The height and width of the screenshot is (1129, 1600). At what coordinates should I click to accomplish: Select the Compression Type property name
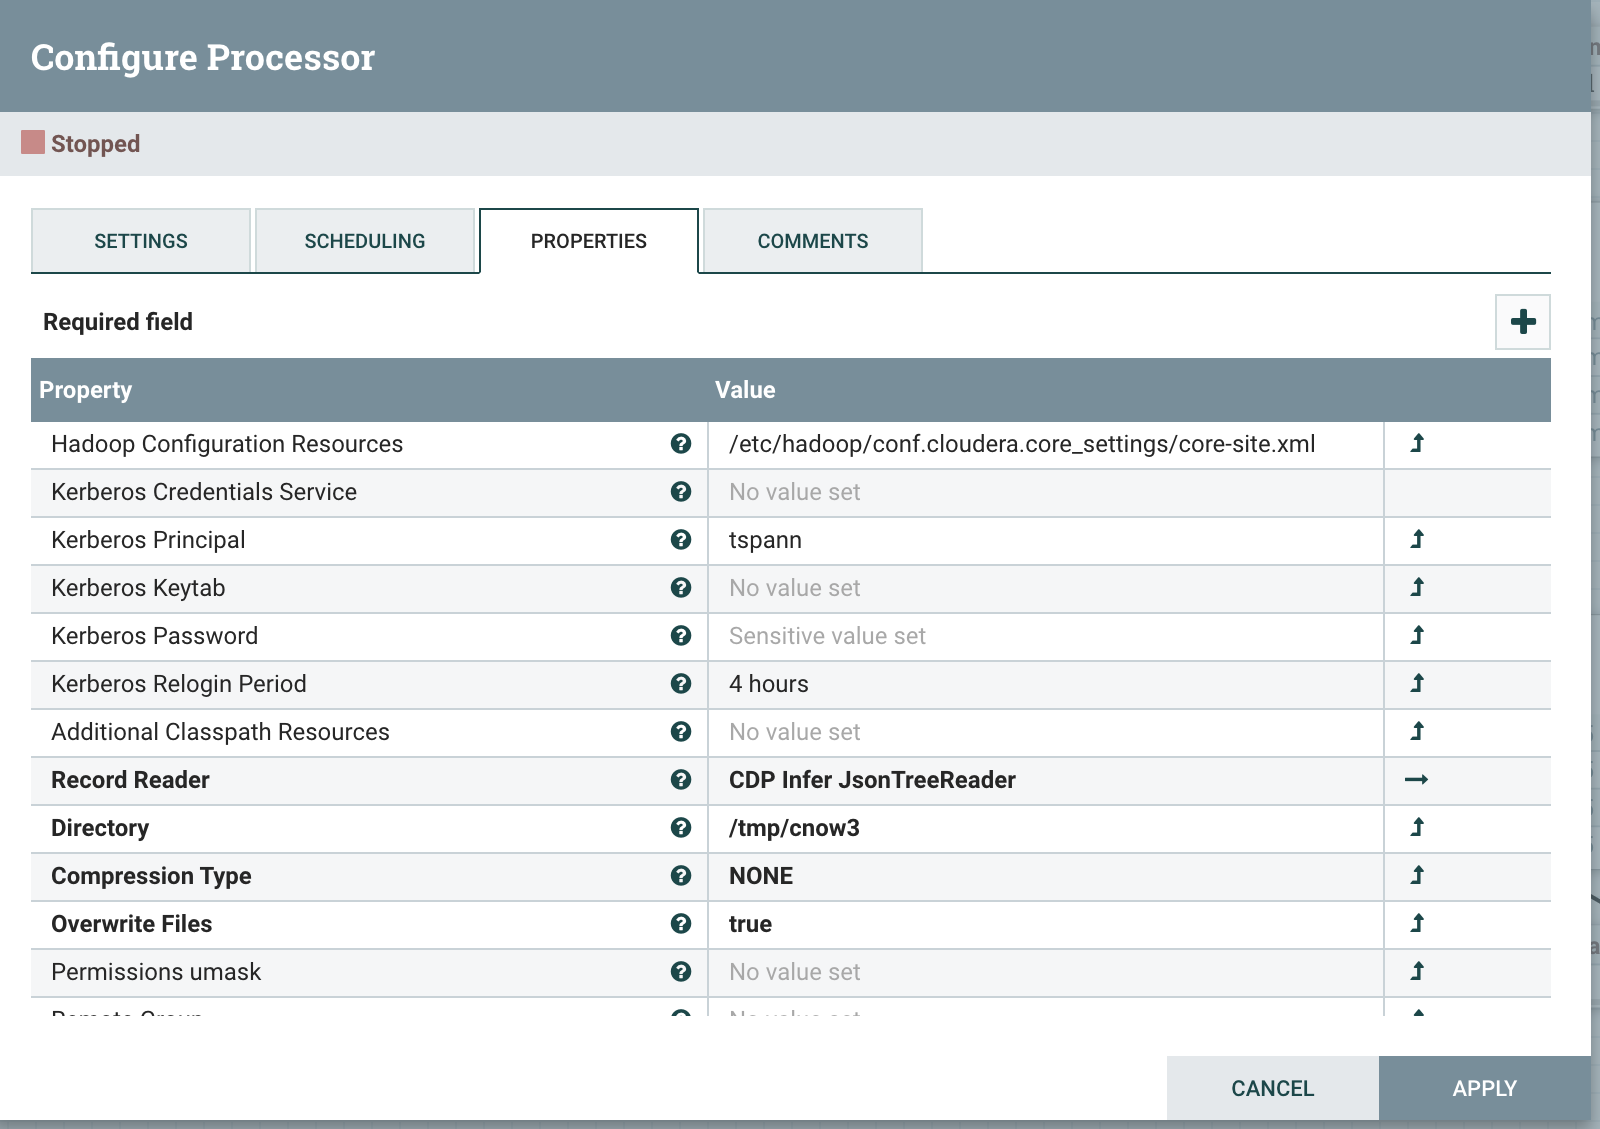point(151,876)
